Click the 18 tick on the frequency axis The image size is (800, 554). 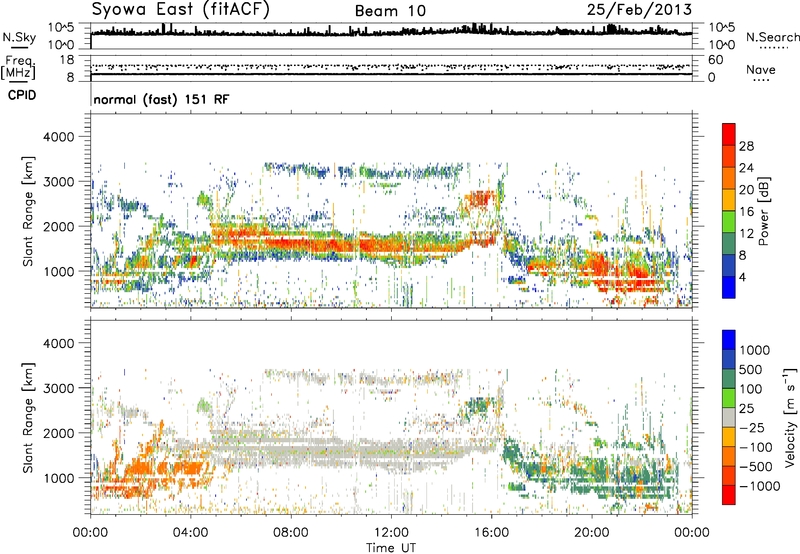point(67,60)
